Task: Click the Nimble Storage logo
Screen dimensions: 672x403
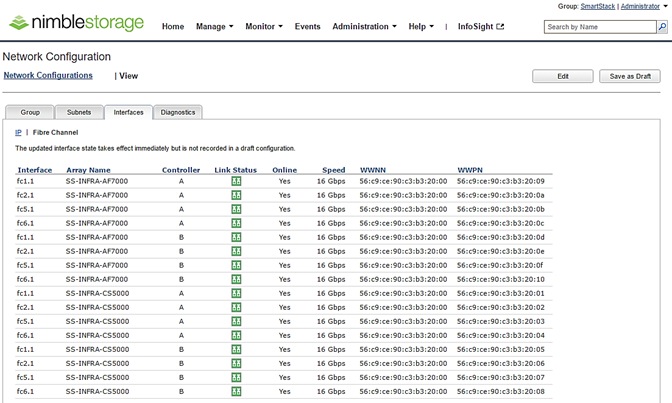Action: pyautogui.click(x=77, y=22)
